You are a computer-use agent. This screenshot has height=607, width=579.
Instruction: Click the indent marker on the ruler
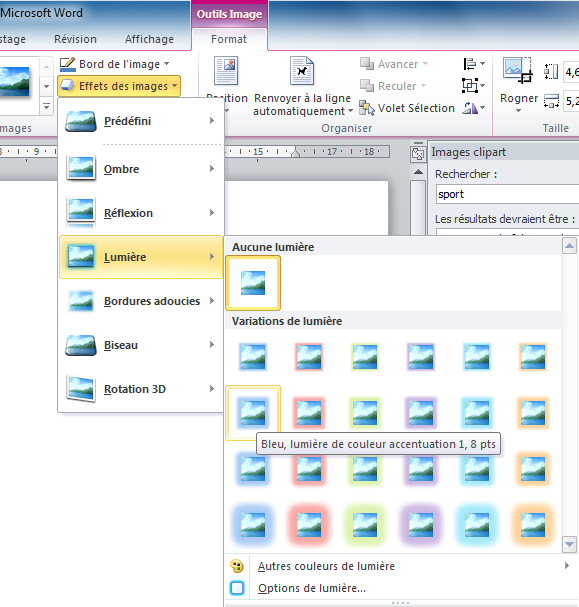[295, 152]
